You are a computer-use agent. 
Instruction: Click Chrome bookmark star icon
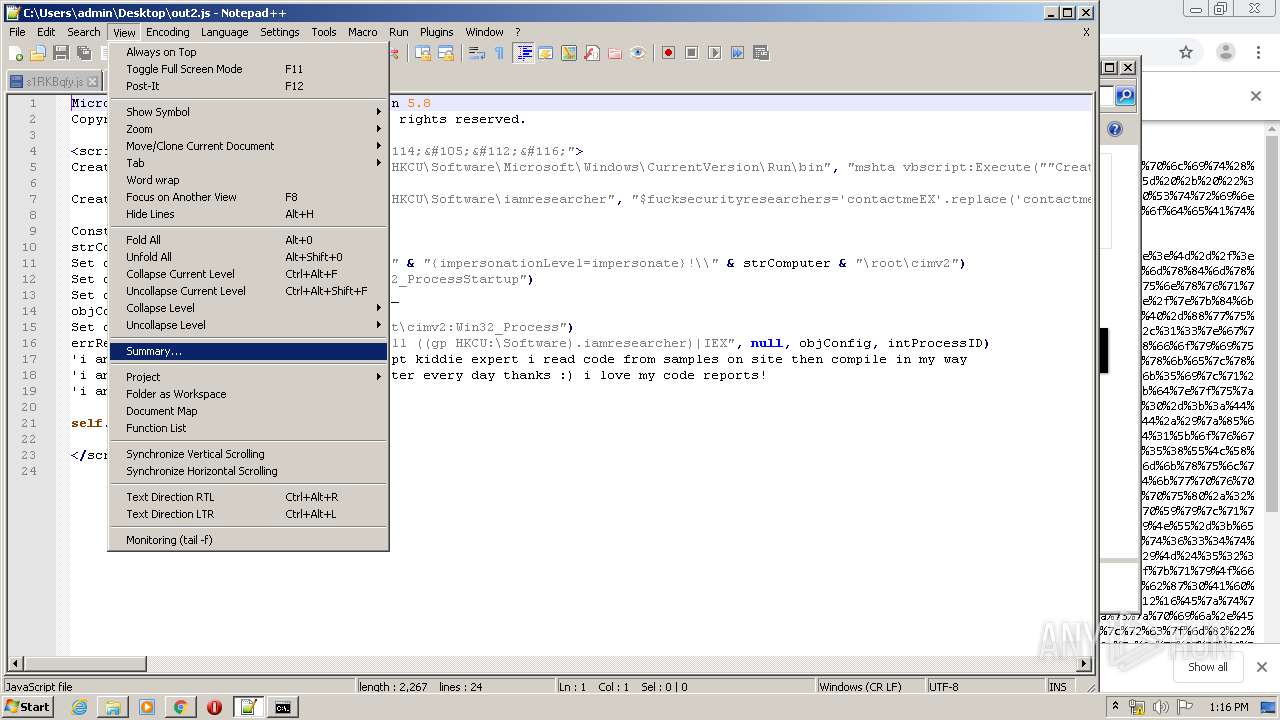pos(1186,53)
